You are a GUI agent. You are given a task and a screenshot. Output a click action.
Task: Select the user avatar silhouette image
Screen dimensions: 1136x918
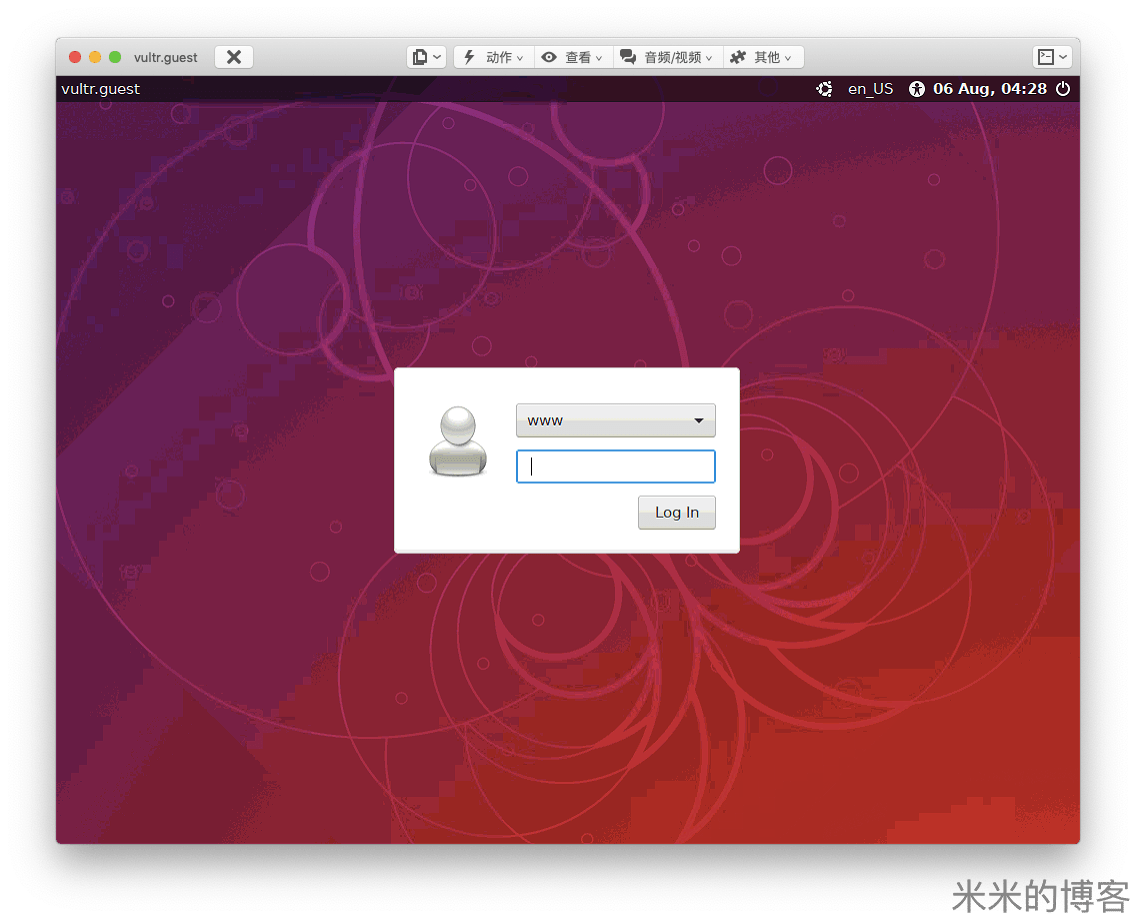coord(458,440)
